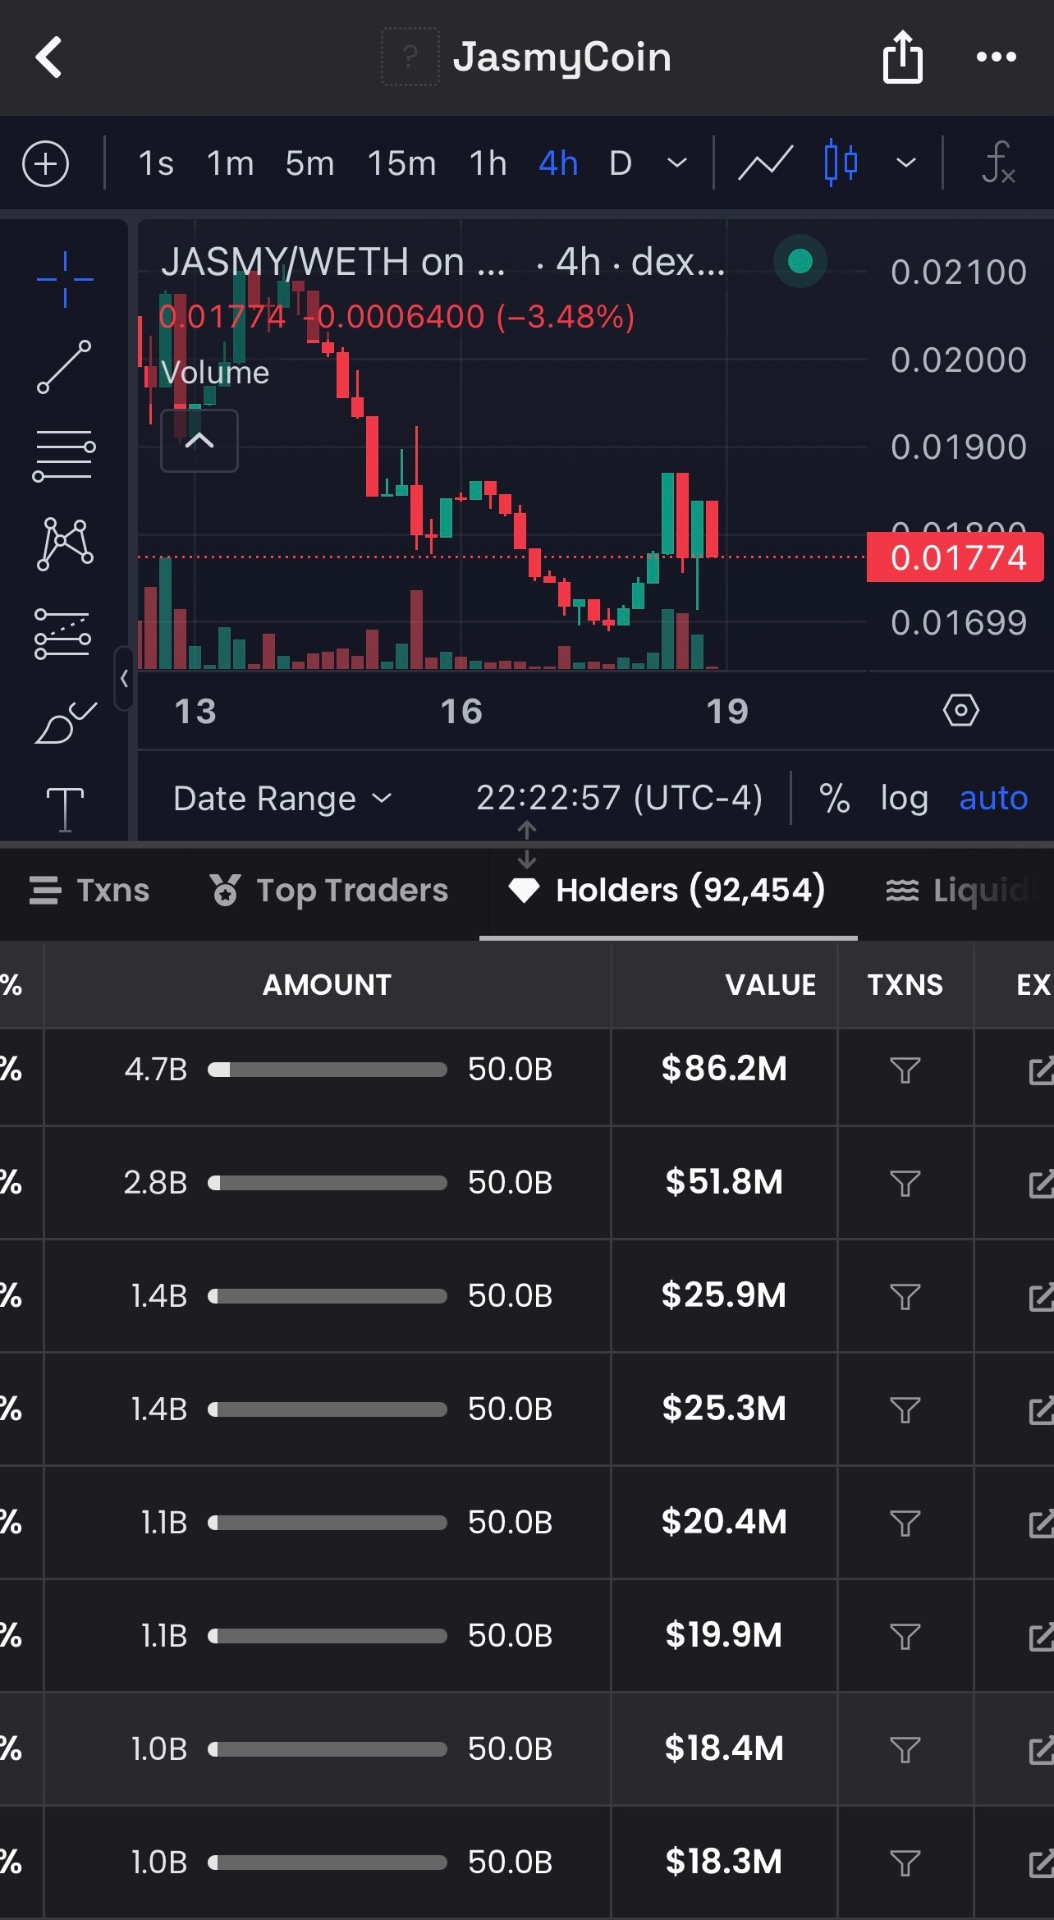Screen dimensions: 1054x1920
Task: Go back with the left arrow
Action: (x=49, y=57)
